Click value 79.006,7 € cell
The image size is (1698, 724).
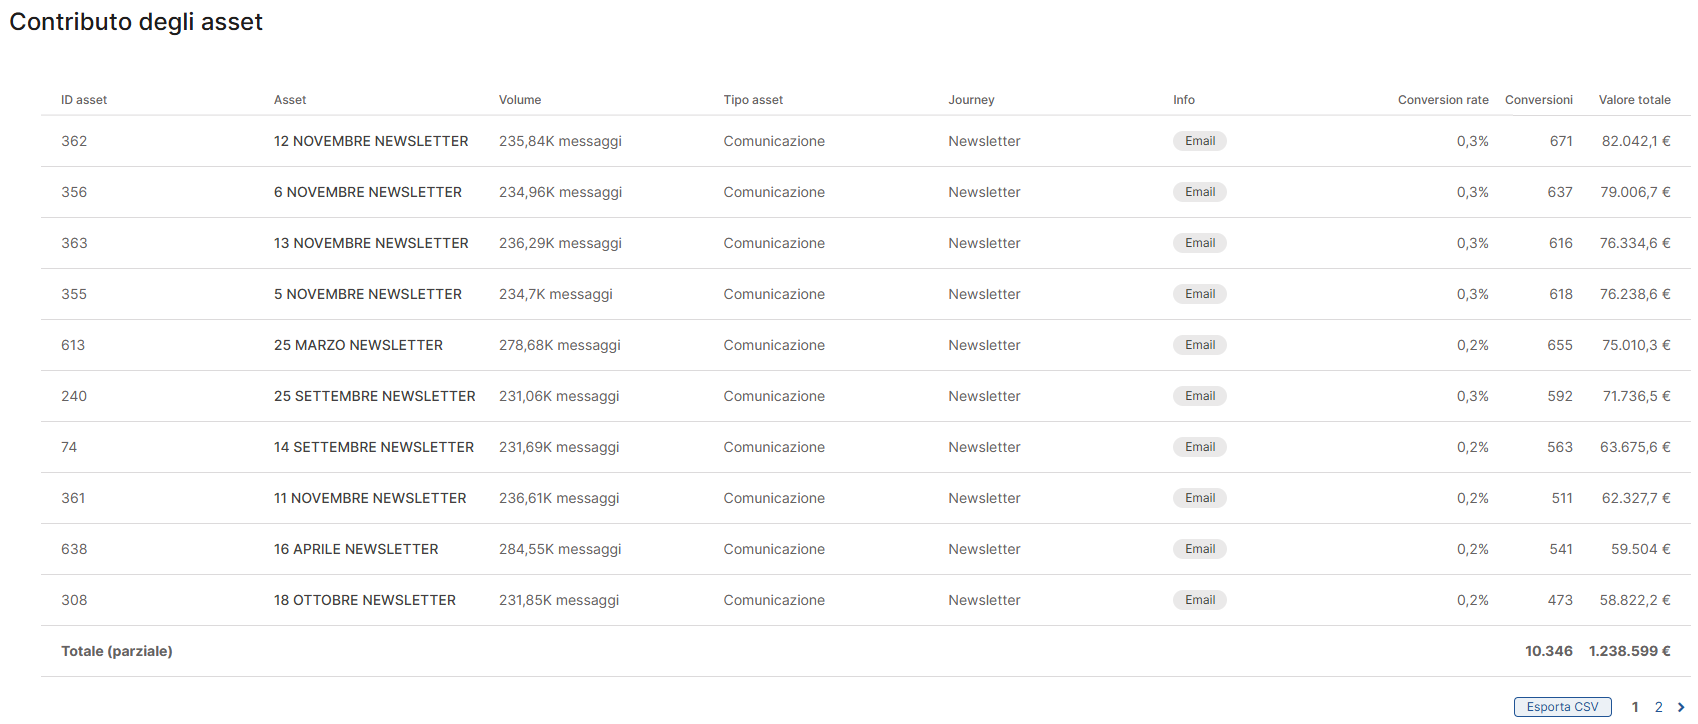pyautogui.click(x=1635, y=192)
